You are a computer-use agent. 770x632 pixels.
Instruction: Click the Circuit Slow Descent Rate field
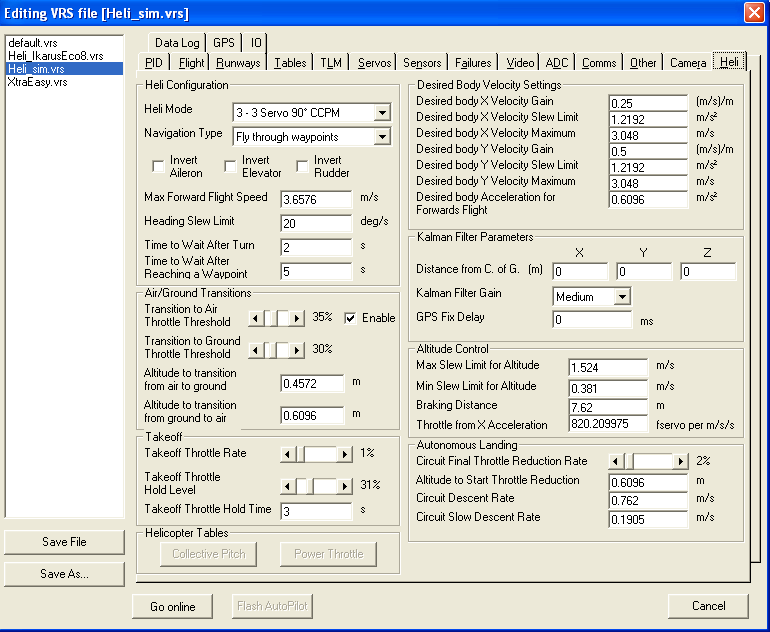648,520
